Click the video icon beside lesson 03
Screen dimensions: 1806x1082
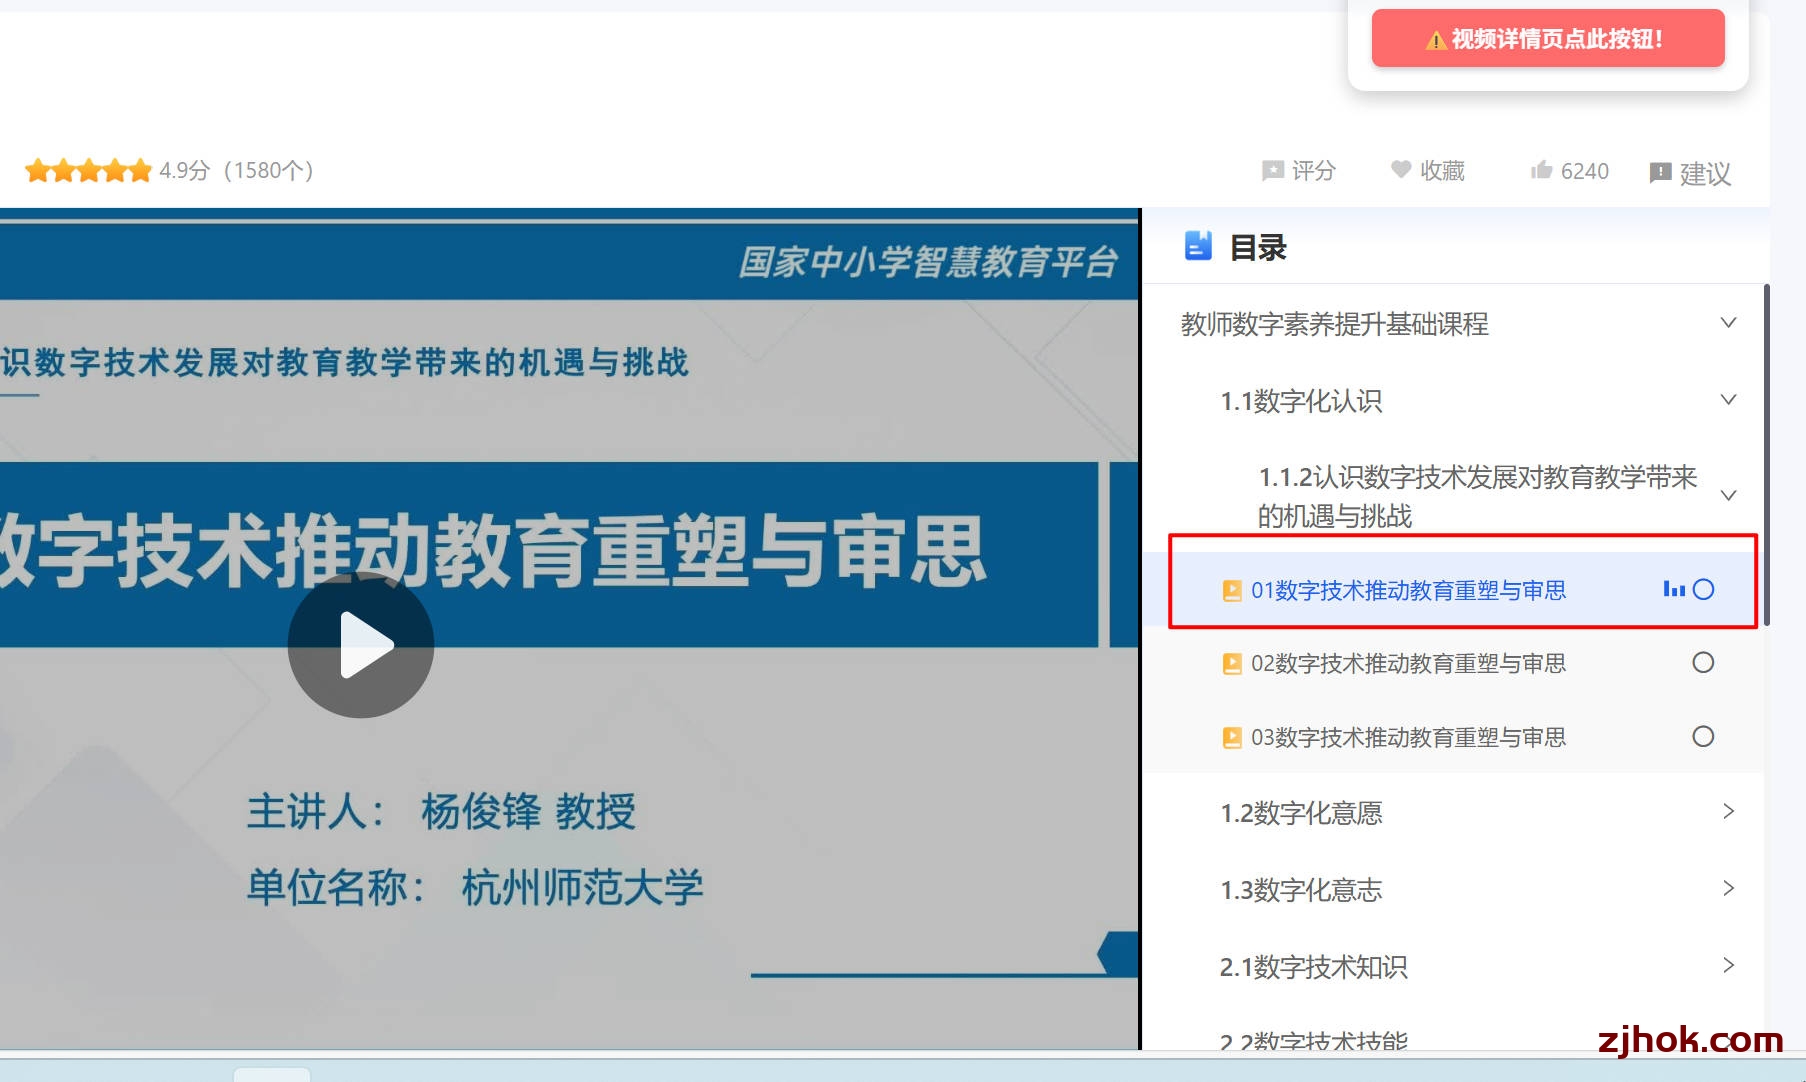coord(1232,738)
